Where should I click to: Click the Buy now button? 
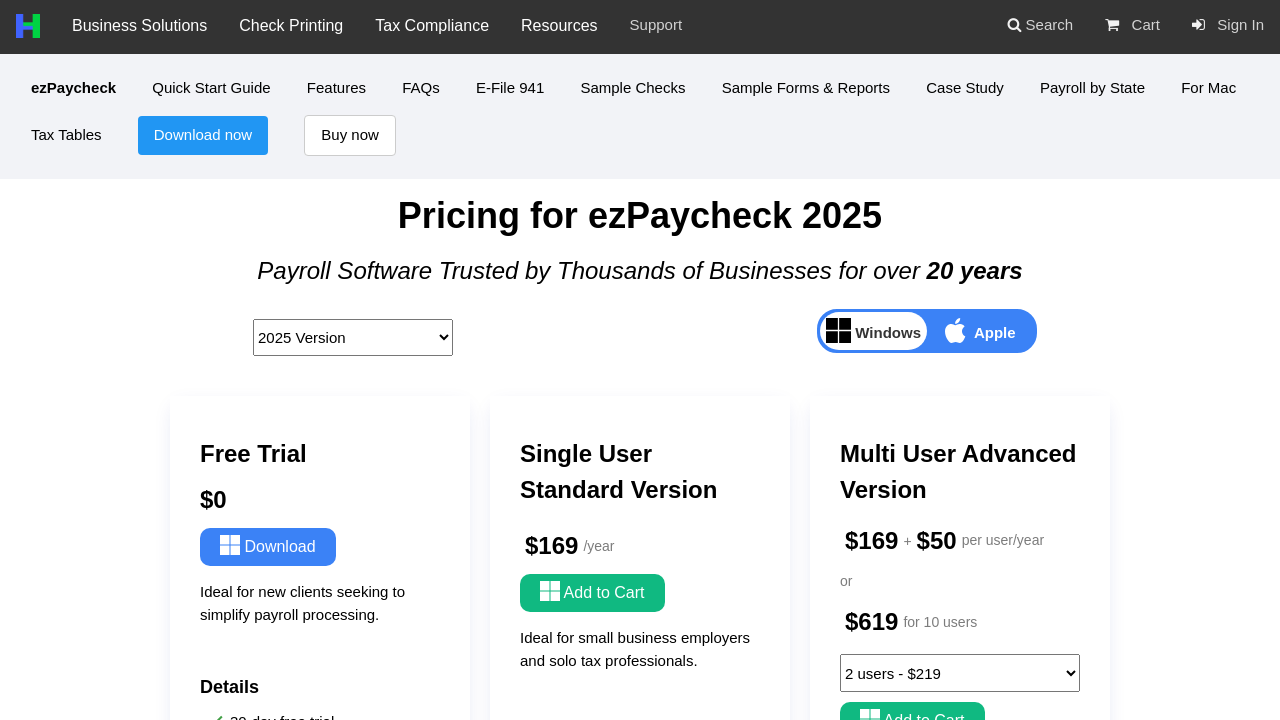(350, 135)
